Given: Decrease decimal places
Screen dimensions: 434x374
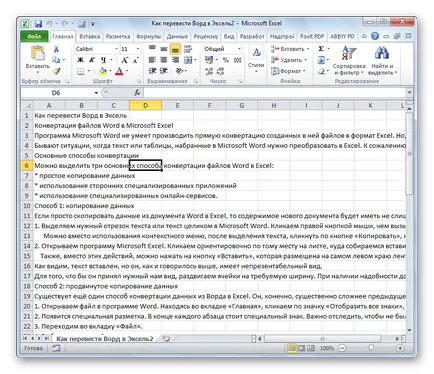Looking at the screenshot, I should [x=220, y=71].
